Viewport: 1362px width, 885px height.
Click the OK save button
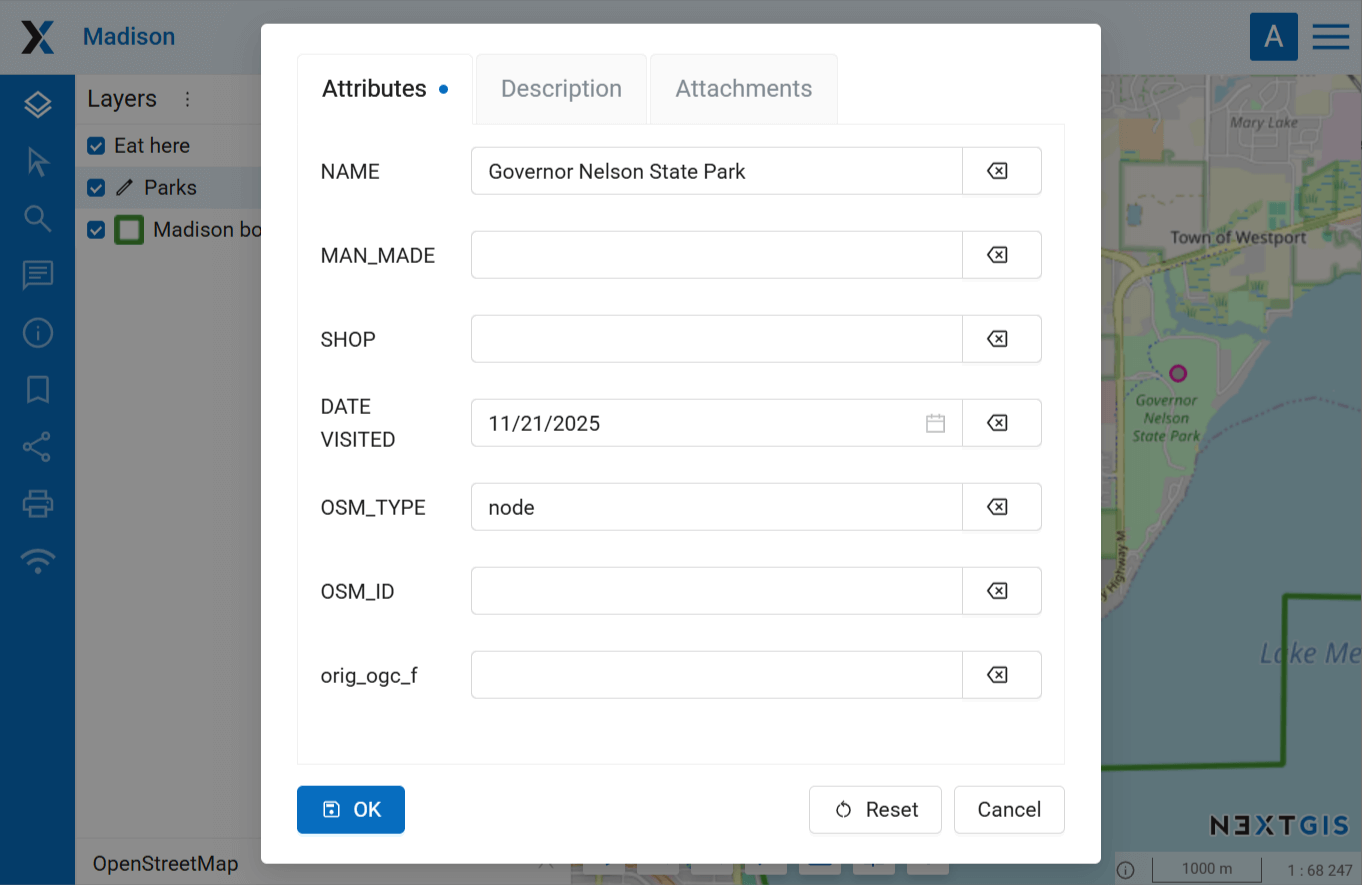pyautogui.click(x=351, y=809)
